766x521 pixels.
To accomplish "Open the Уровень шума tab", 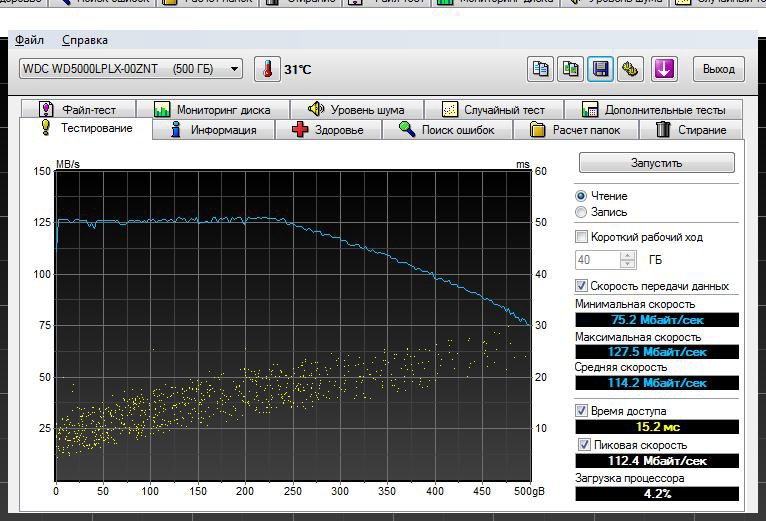I will 356,110.
